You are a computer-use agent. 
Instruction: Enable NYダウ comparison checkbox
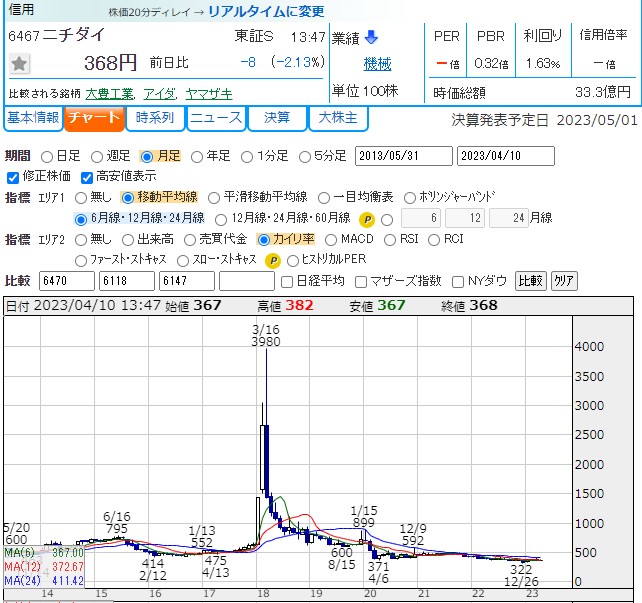pyautogui.click(x=458, y=282)
